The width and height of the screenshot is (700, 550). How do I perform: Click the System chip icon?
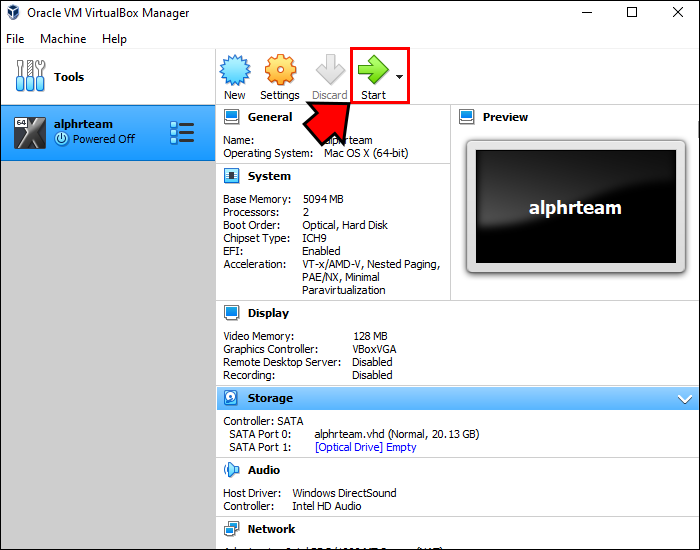(x=231, y=176)
